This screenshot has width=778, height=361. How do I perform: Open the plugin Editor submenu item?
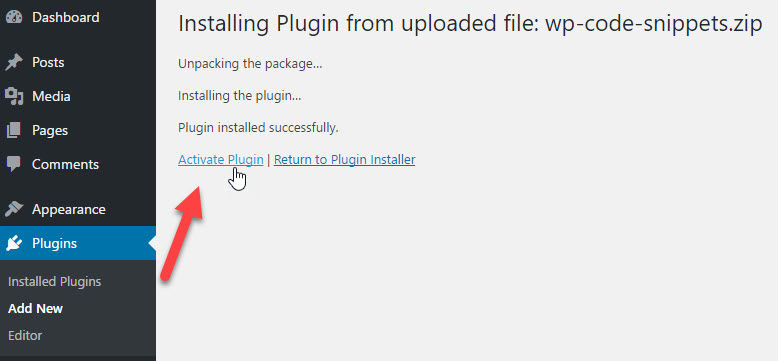pyautogui.click(x=25, y=335)
